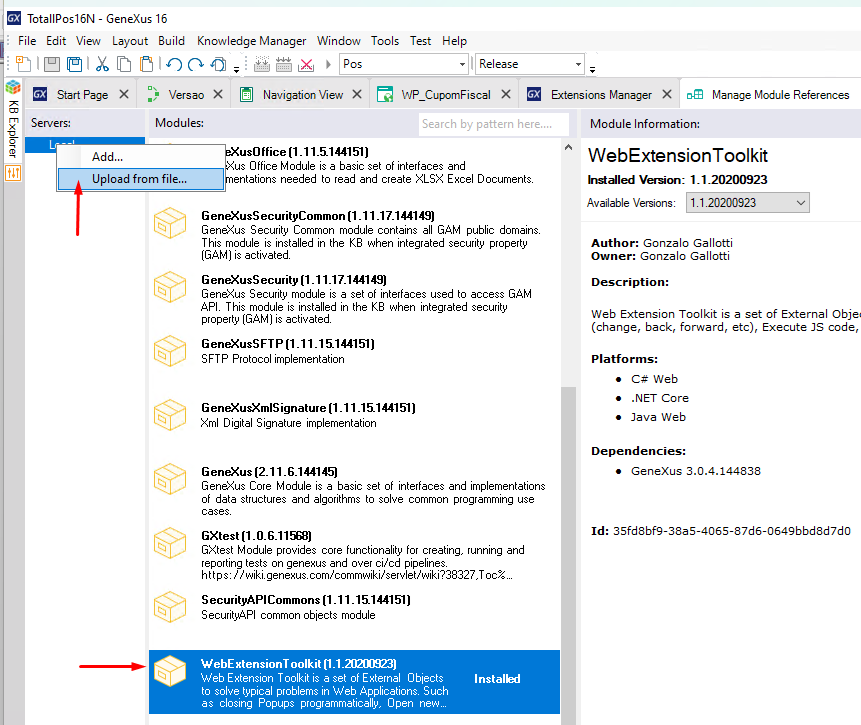Click the Cut scissors icon

pyautogui.click(x=102, y=64)
